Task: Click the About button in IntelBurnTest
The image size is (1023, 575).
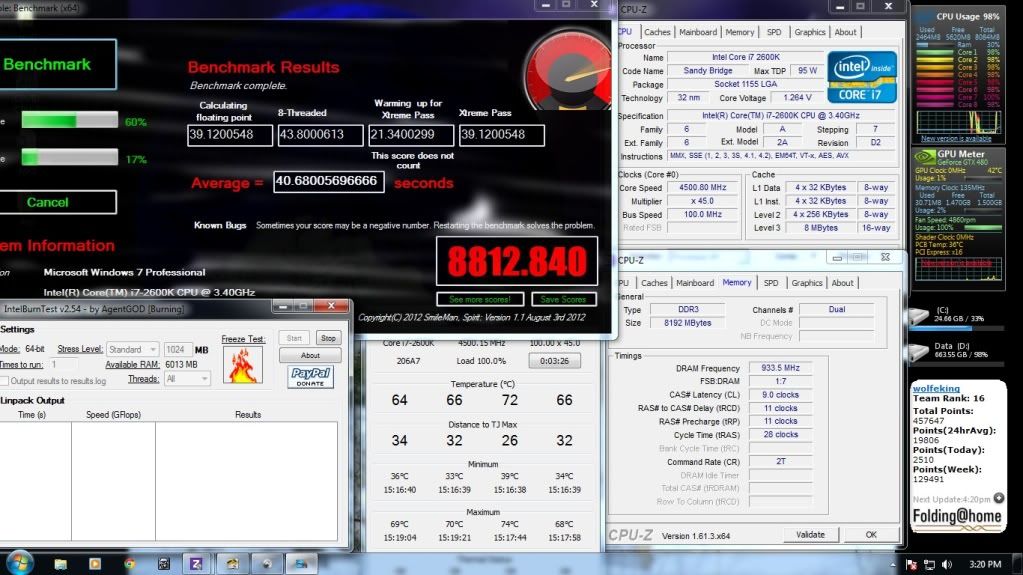Action: pos(310,356)
